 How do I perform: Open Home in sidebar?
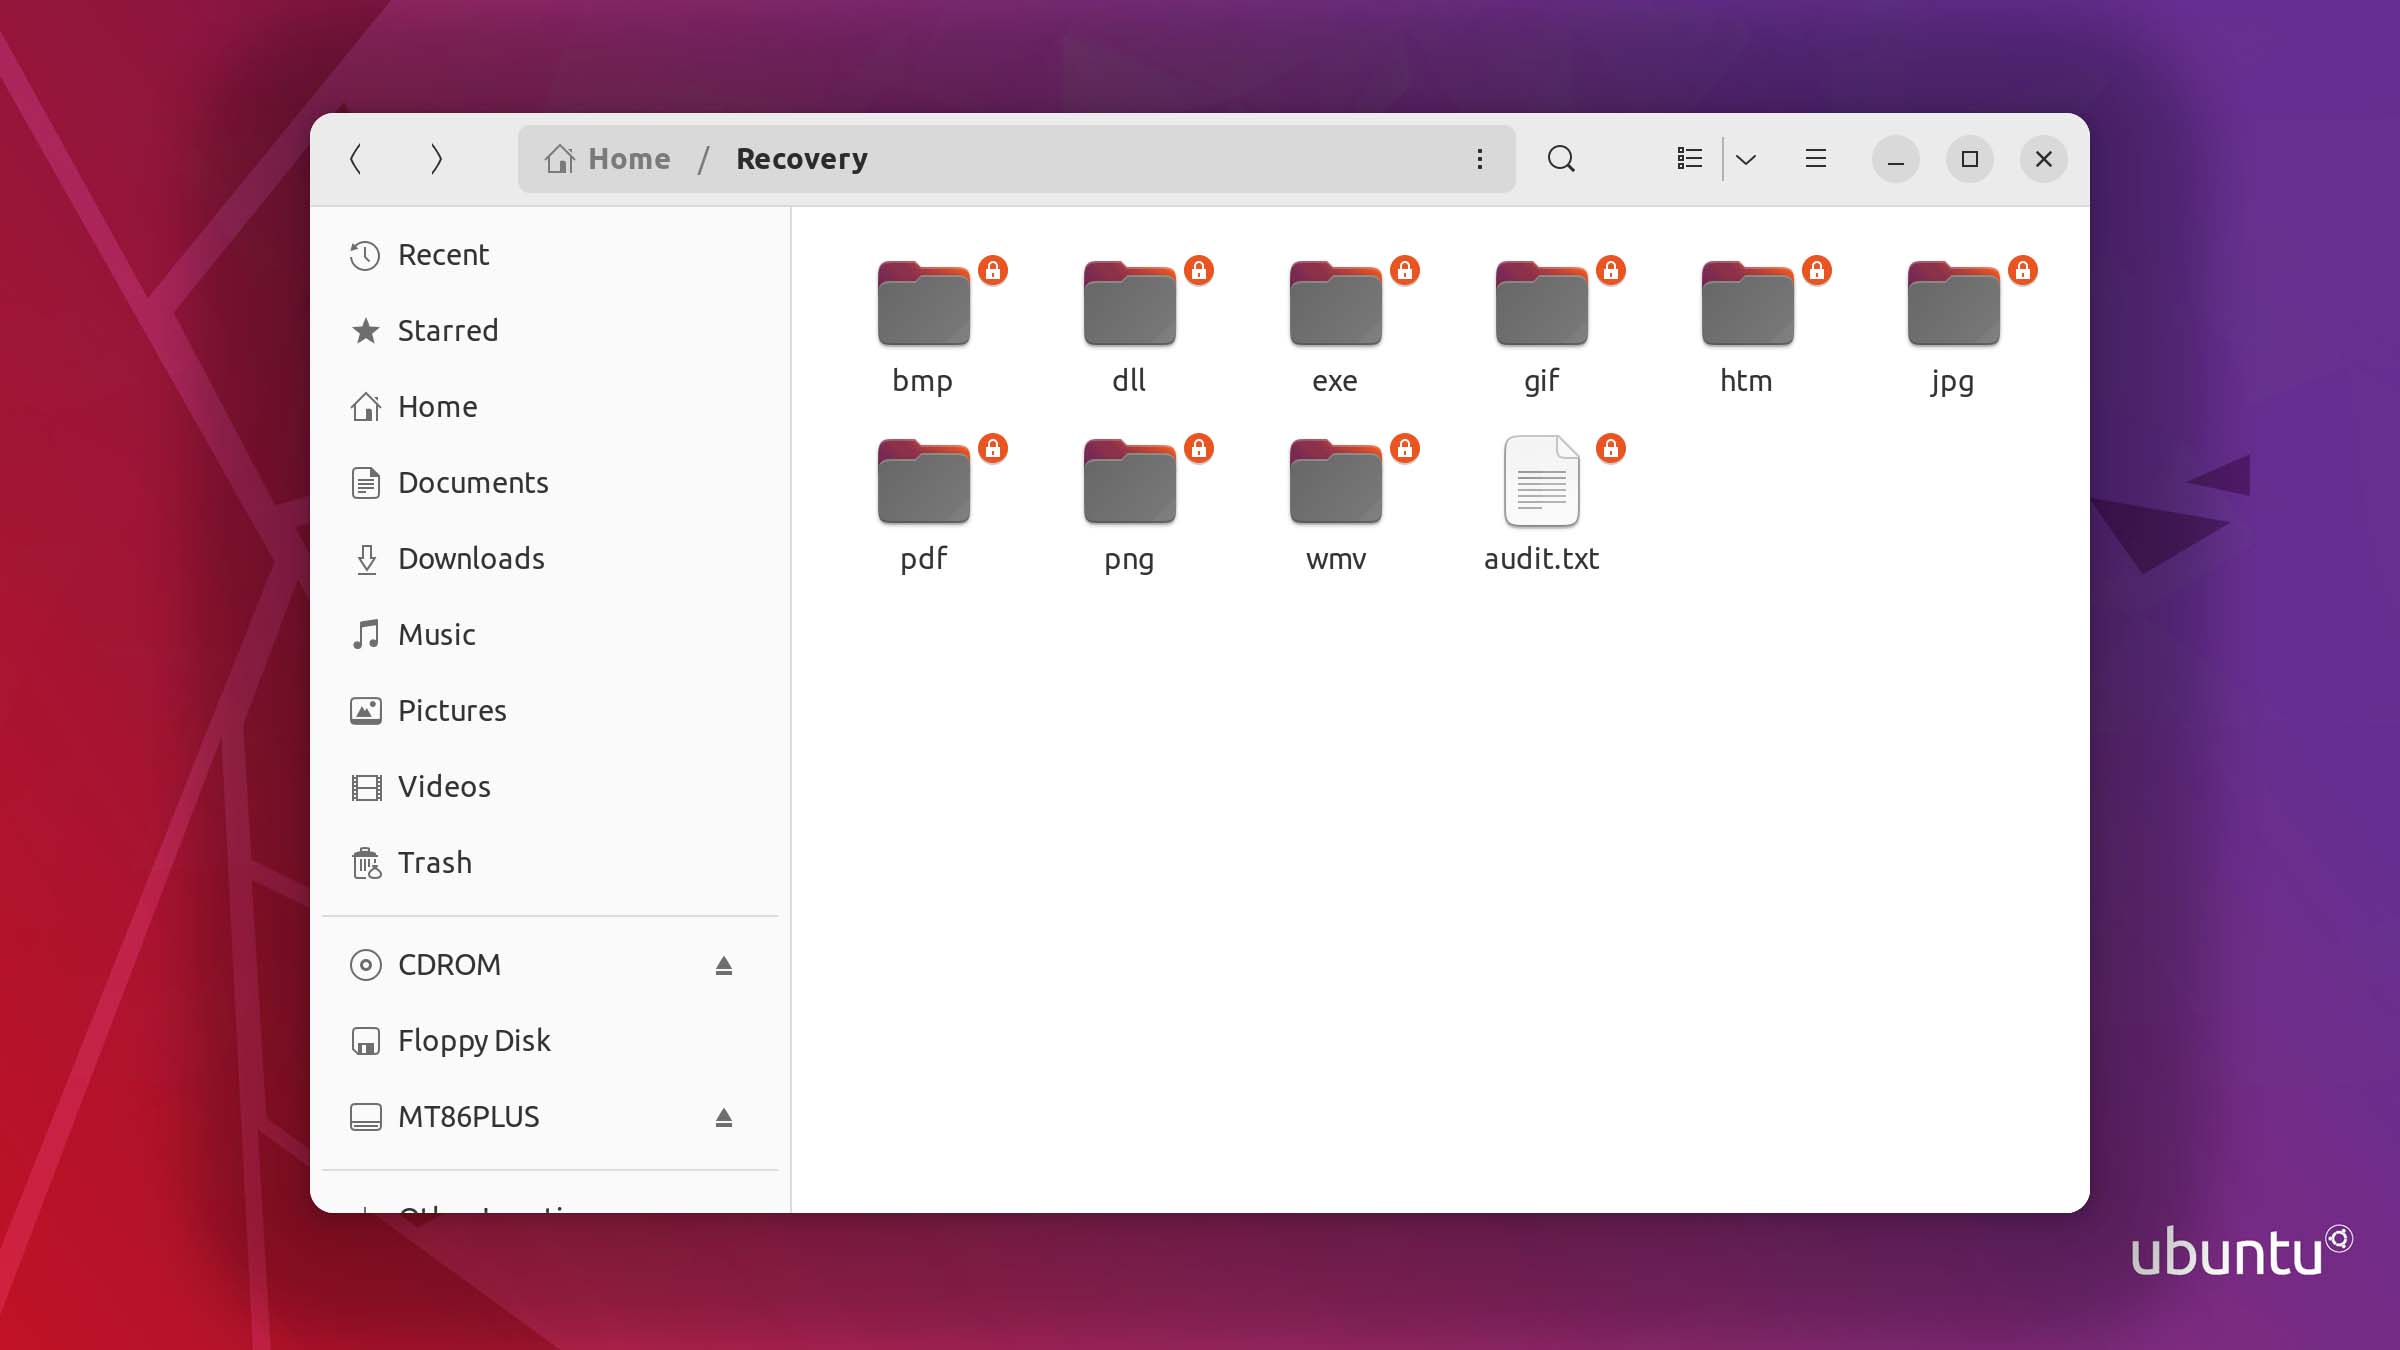click(550, 407)
